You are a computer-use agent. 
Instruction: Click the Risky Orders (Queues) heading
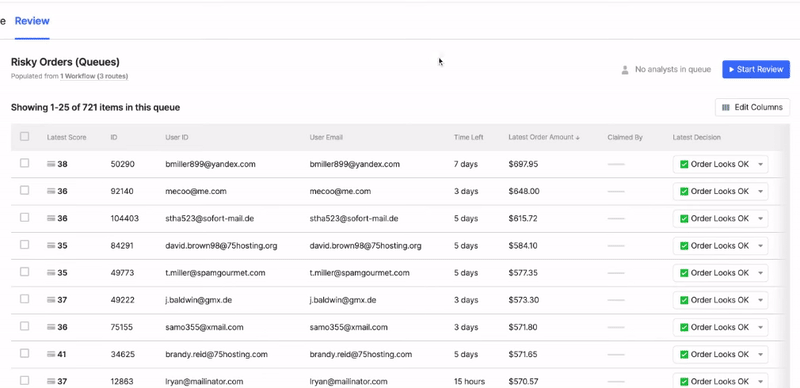click(x=65, y=62)
